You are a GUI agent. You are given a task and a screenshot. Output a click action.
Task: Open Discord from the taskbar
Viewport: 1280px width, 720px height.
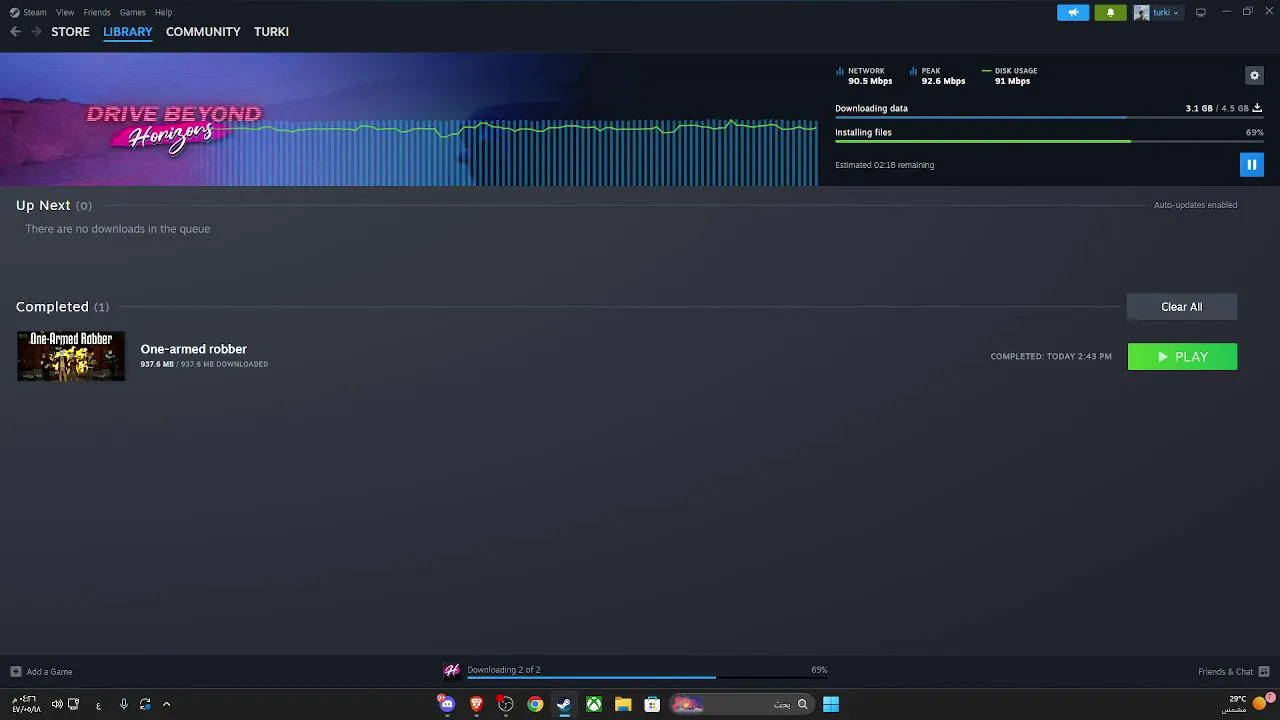click(x=446, y=704)
